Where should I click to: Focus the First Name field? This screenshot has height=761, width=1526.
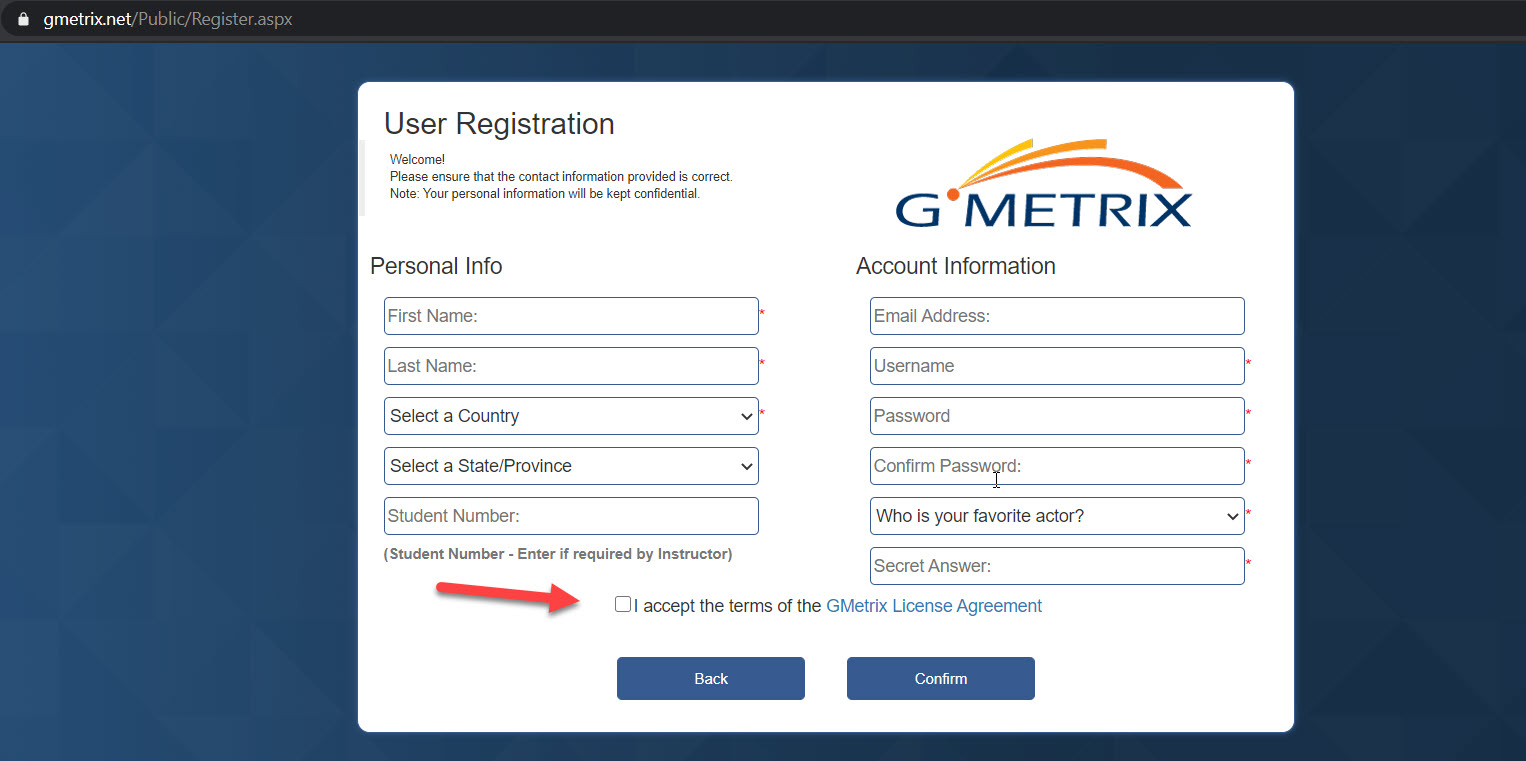(x=571, y=316)
